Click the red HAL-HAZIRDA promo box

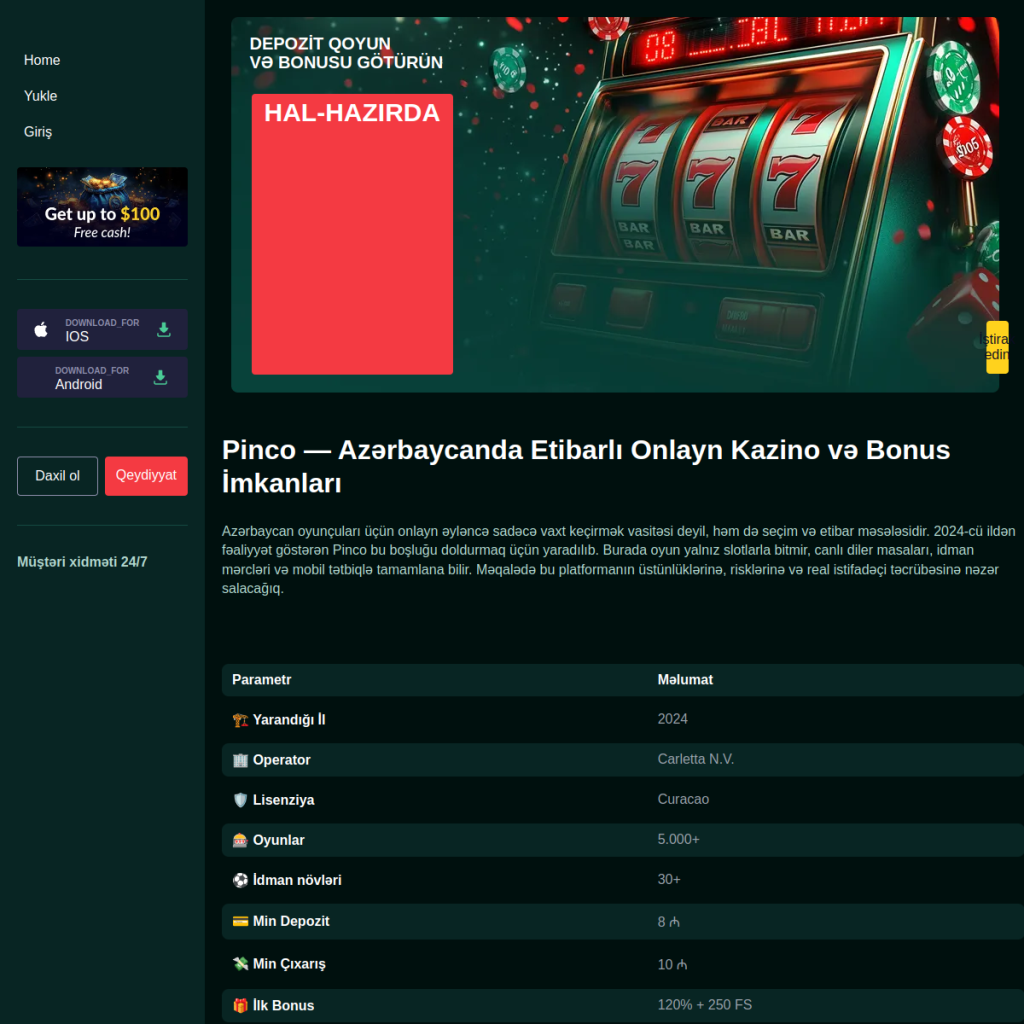(x=352, y=234)
